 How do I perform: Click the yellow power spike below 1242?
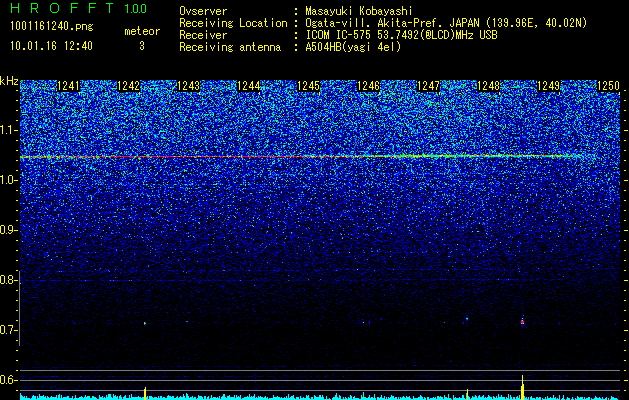[145, 393]
